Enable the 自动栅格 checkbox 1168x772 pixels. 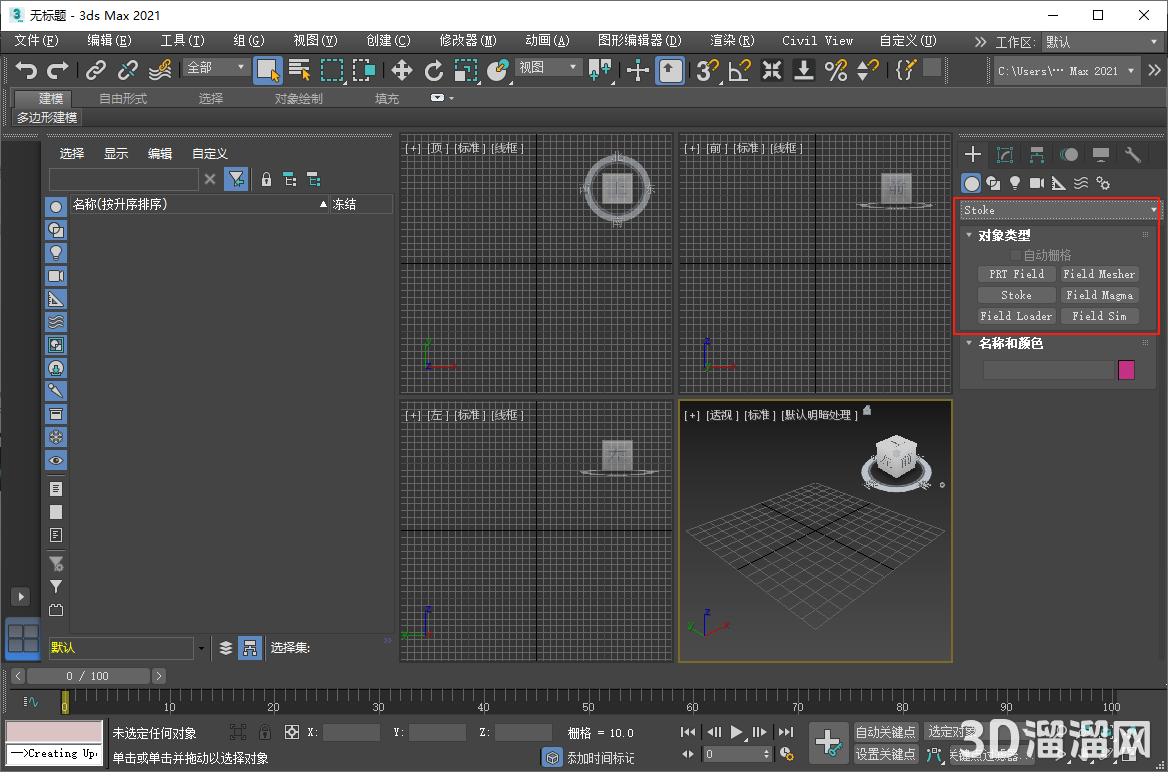tap(1015, 255)
